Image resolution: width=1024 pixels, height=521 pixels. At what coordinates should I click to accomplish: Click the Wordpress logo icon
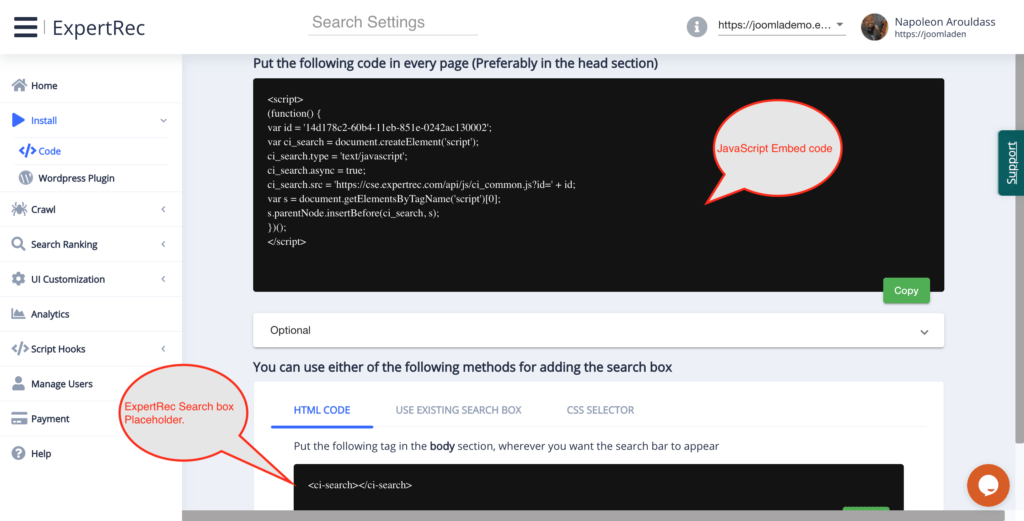pos(25,178)
